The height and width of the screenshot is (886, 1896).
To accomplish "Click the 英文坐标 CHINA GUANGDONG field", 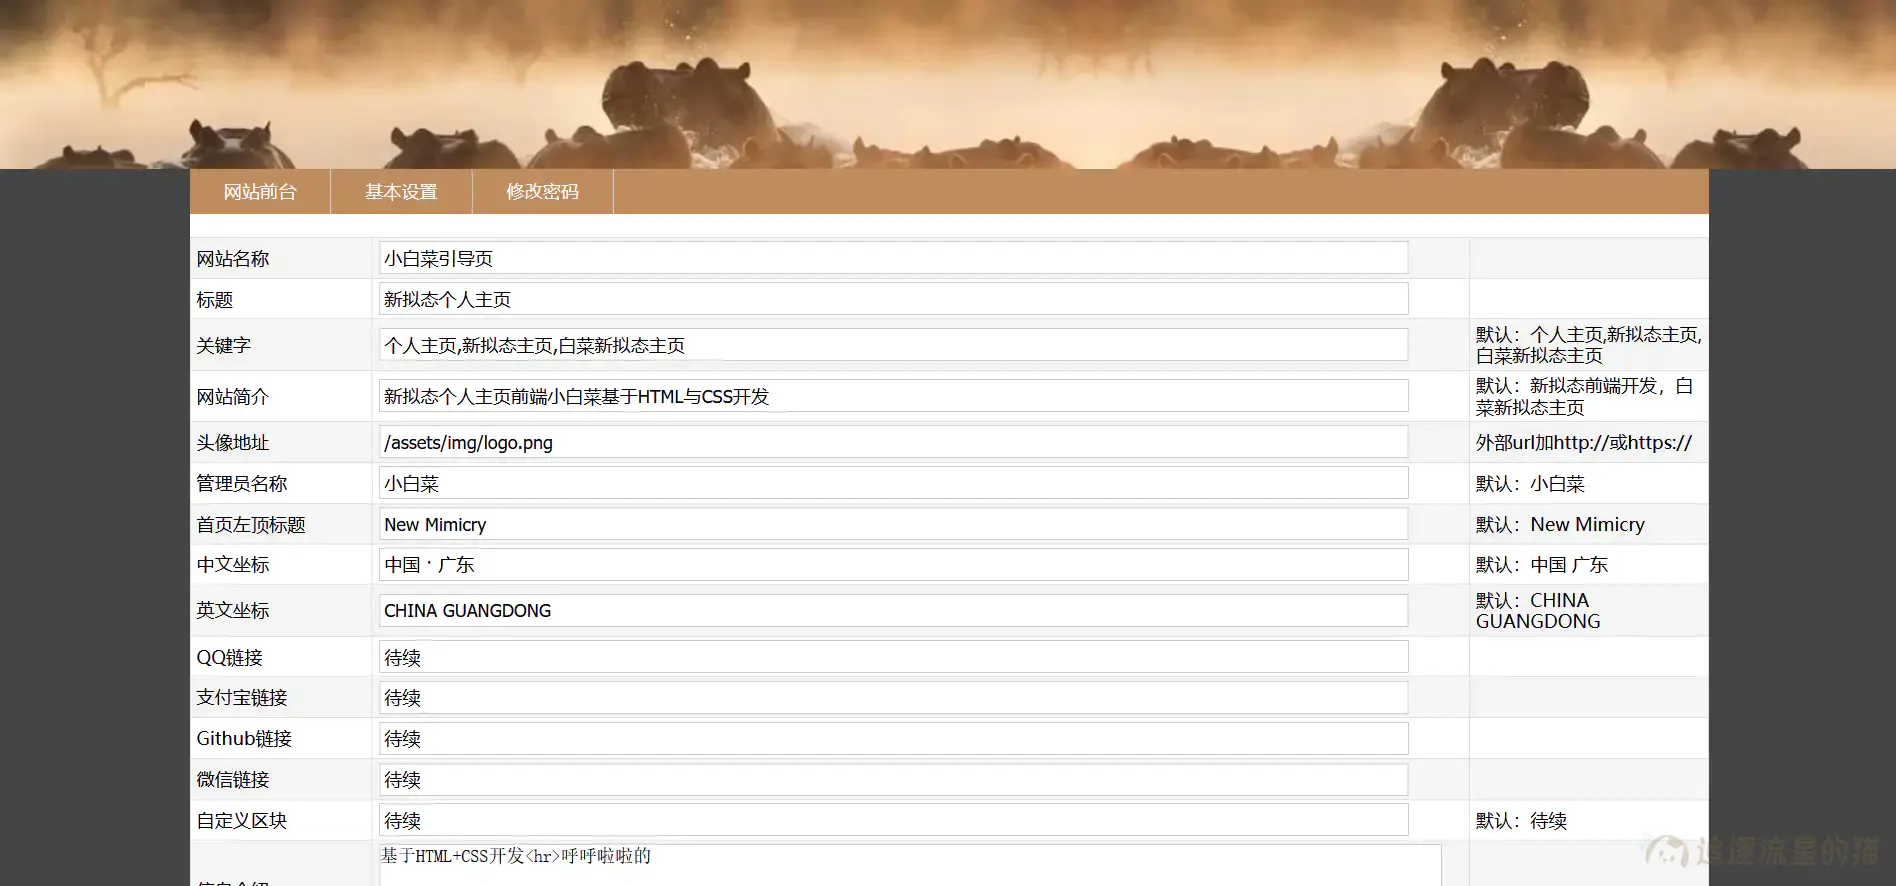I will [x=893, y=610].
